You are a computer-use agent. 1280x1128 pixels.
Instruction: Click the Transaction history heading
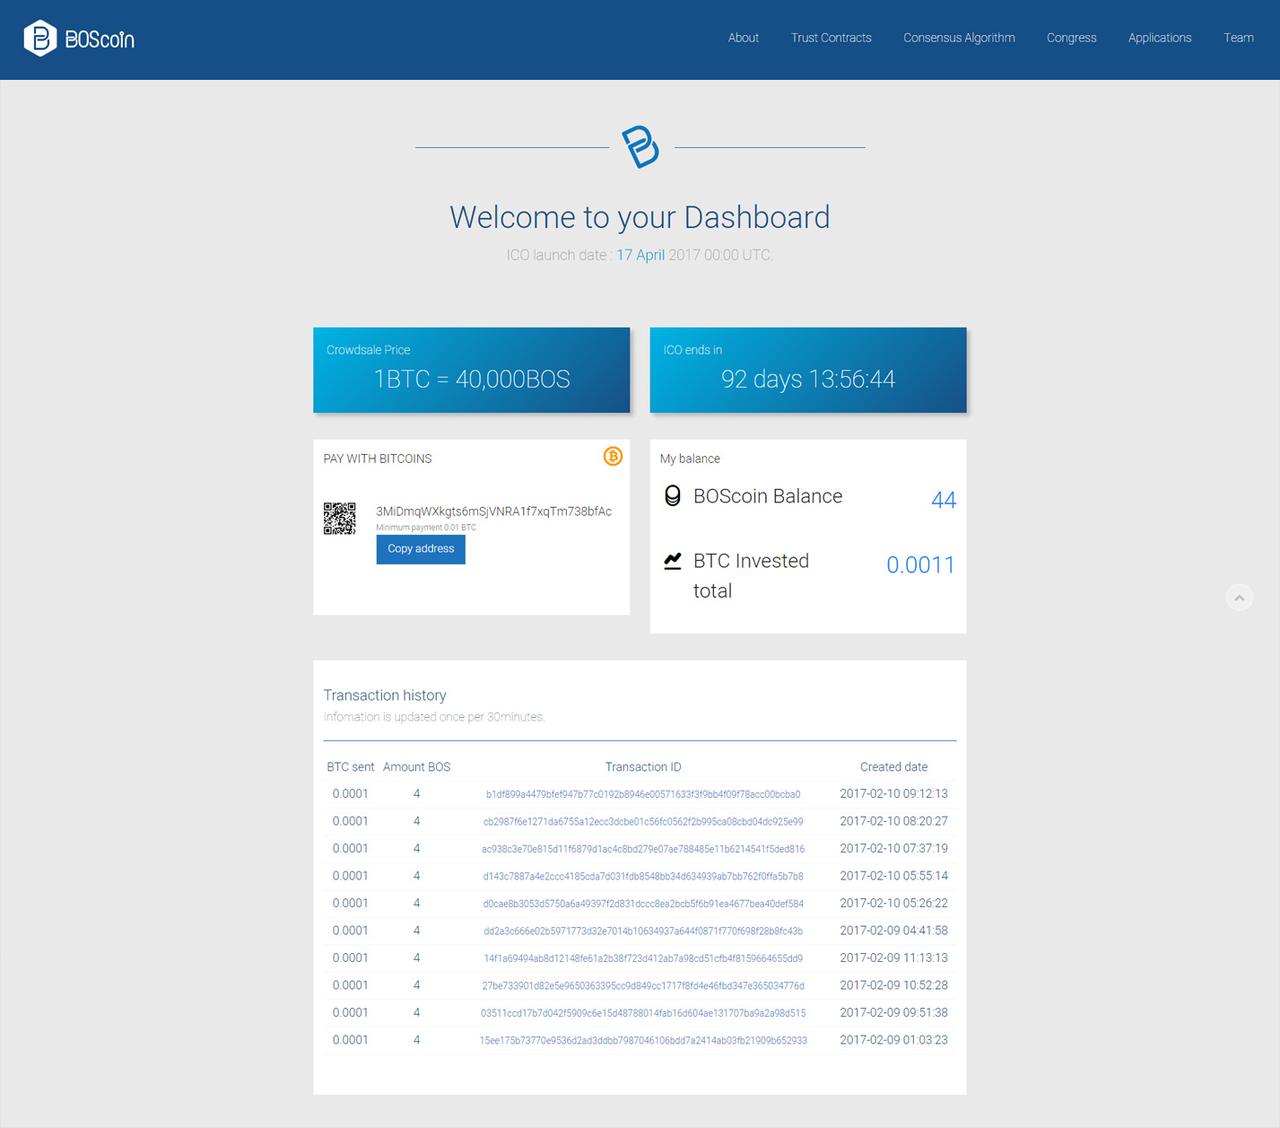(385, 695)
